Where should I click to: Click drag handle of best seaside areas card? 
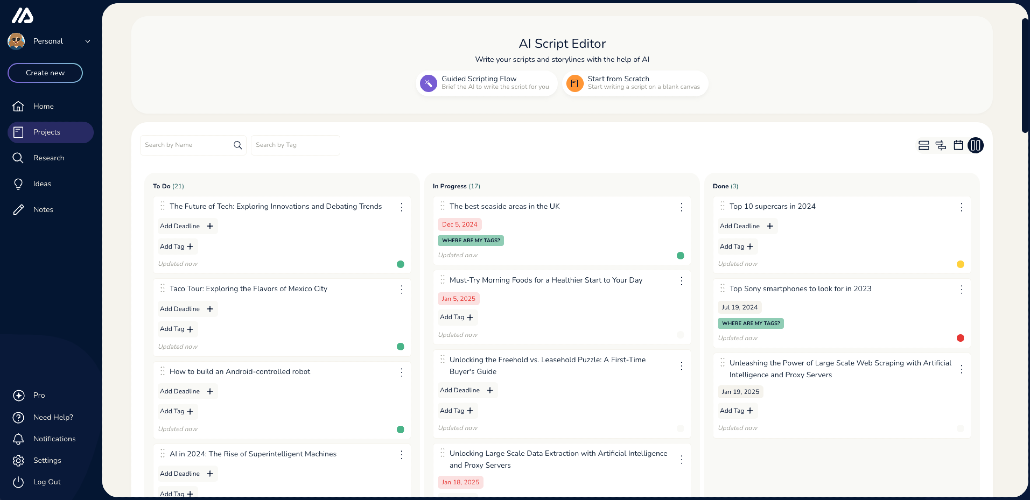[442, 206]
